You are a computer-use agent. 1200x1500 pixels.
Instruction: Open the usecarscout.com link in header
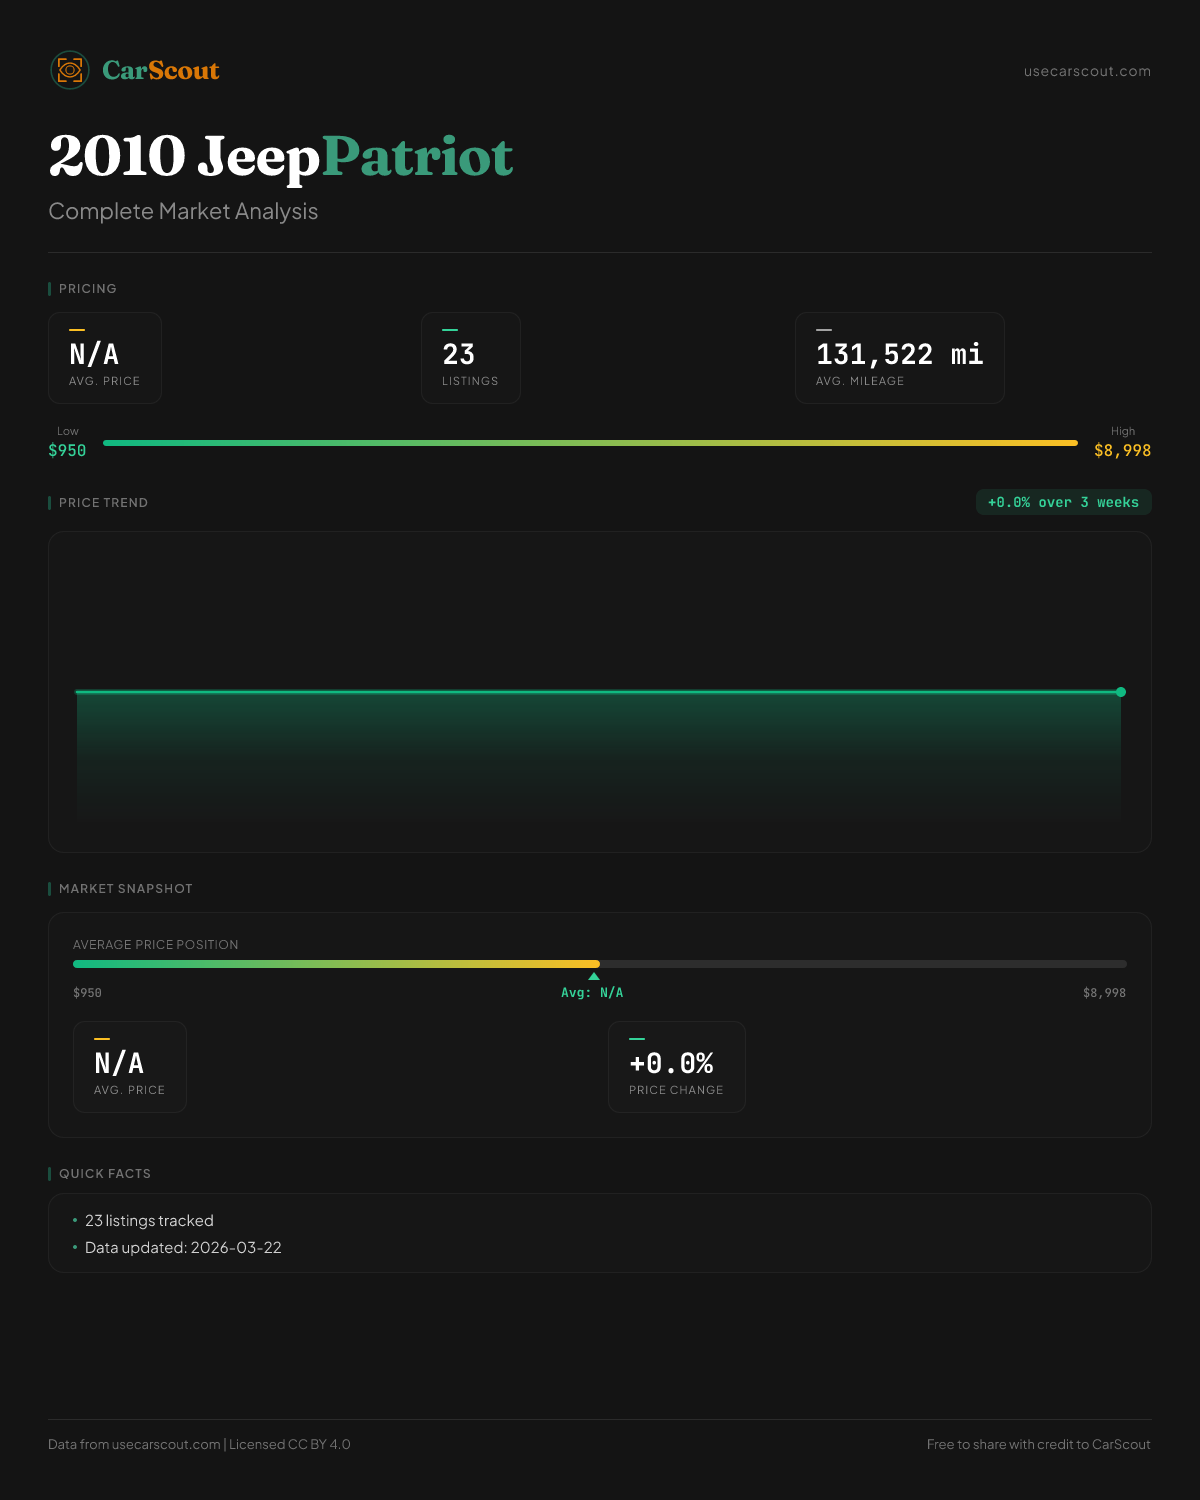pyautogui.click(x=1087, y=71)
